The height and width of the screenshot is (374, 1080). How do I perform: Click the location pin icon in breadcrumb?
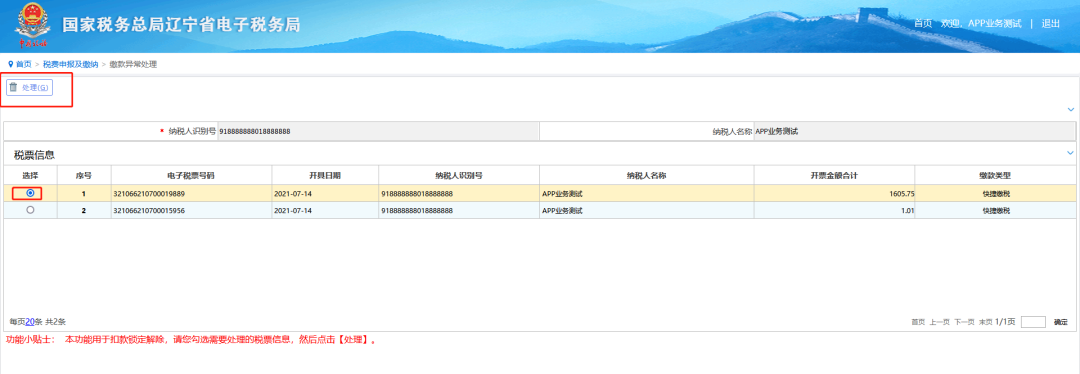(10, 64)
